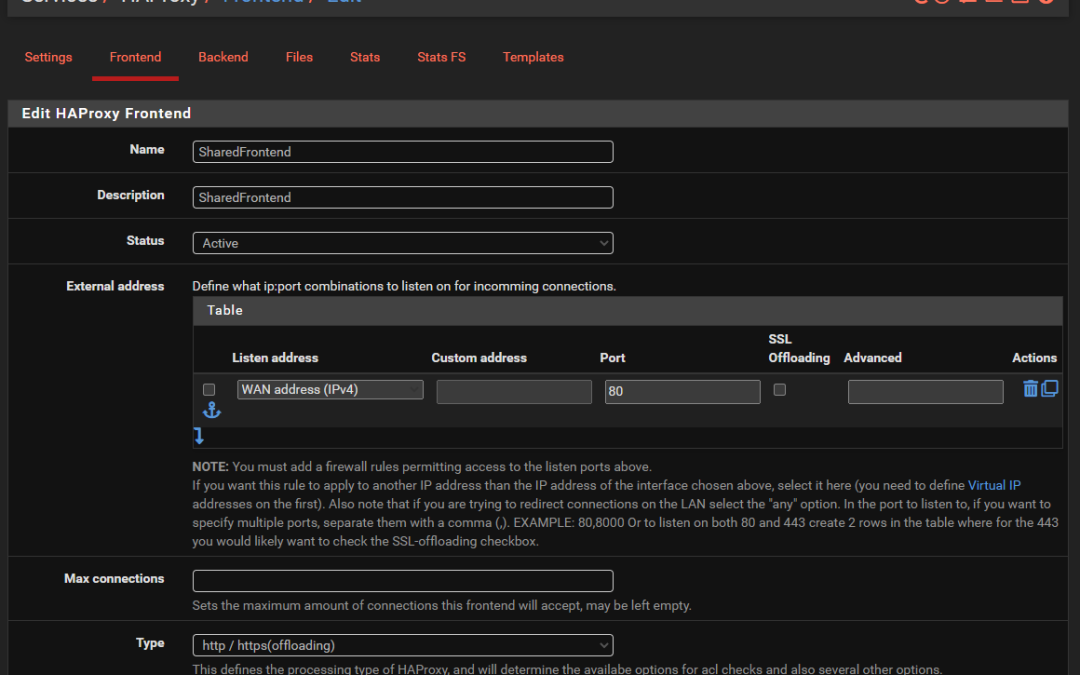Click the "NOTE:" firewall rules text
The image size is (1080, 675).
[x=422, y=467]
